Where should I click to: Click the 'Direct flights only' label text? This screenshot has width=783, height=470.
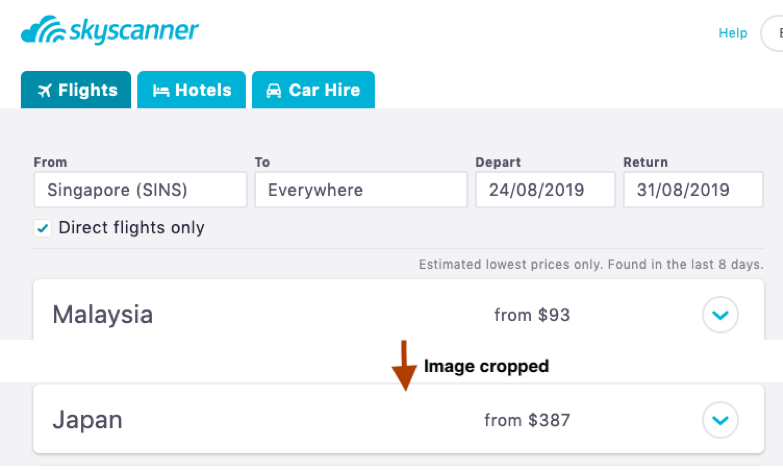131,228
